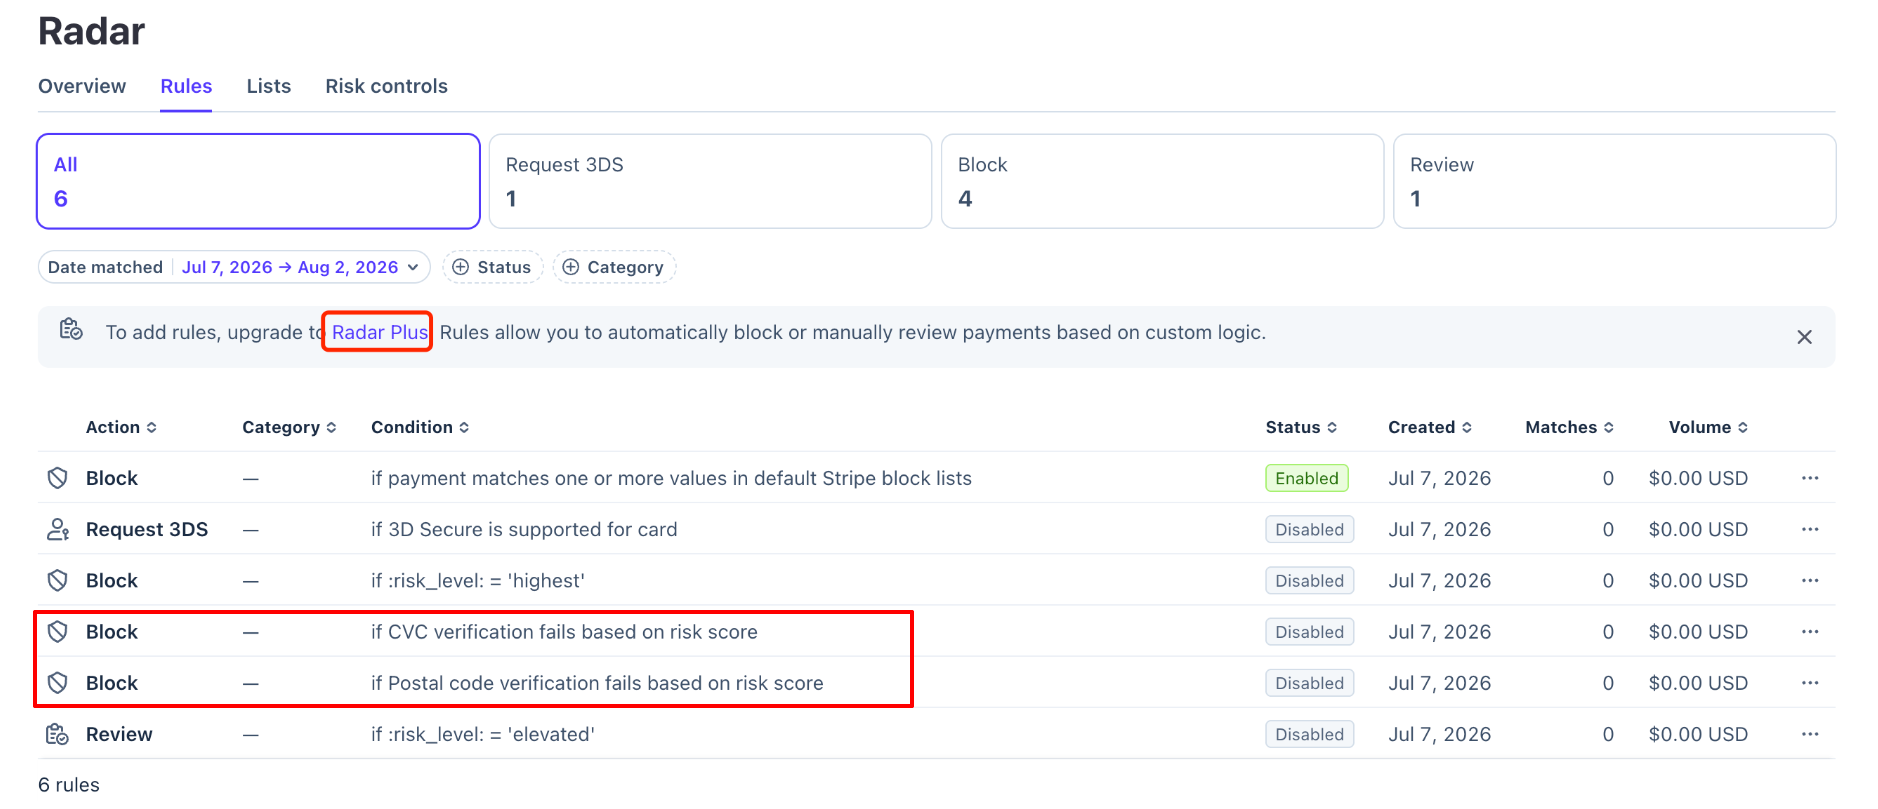Follow the Radar Plus upgrade link
1878x809 pixels.
click(380, 332)
